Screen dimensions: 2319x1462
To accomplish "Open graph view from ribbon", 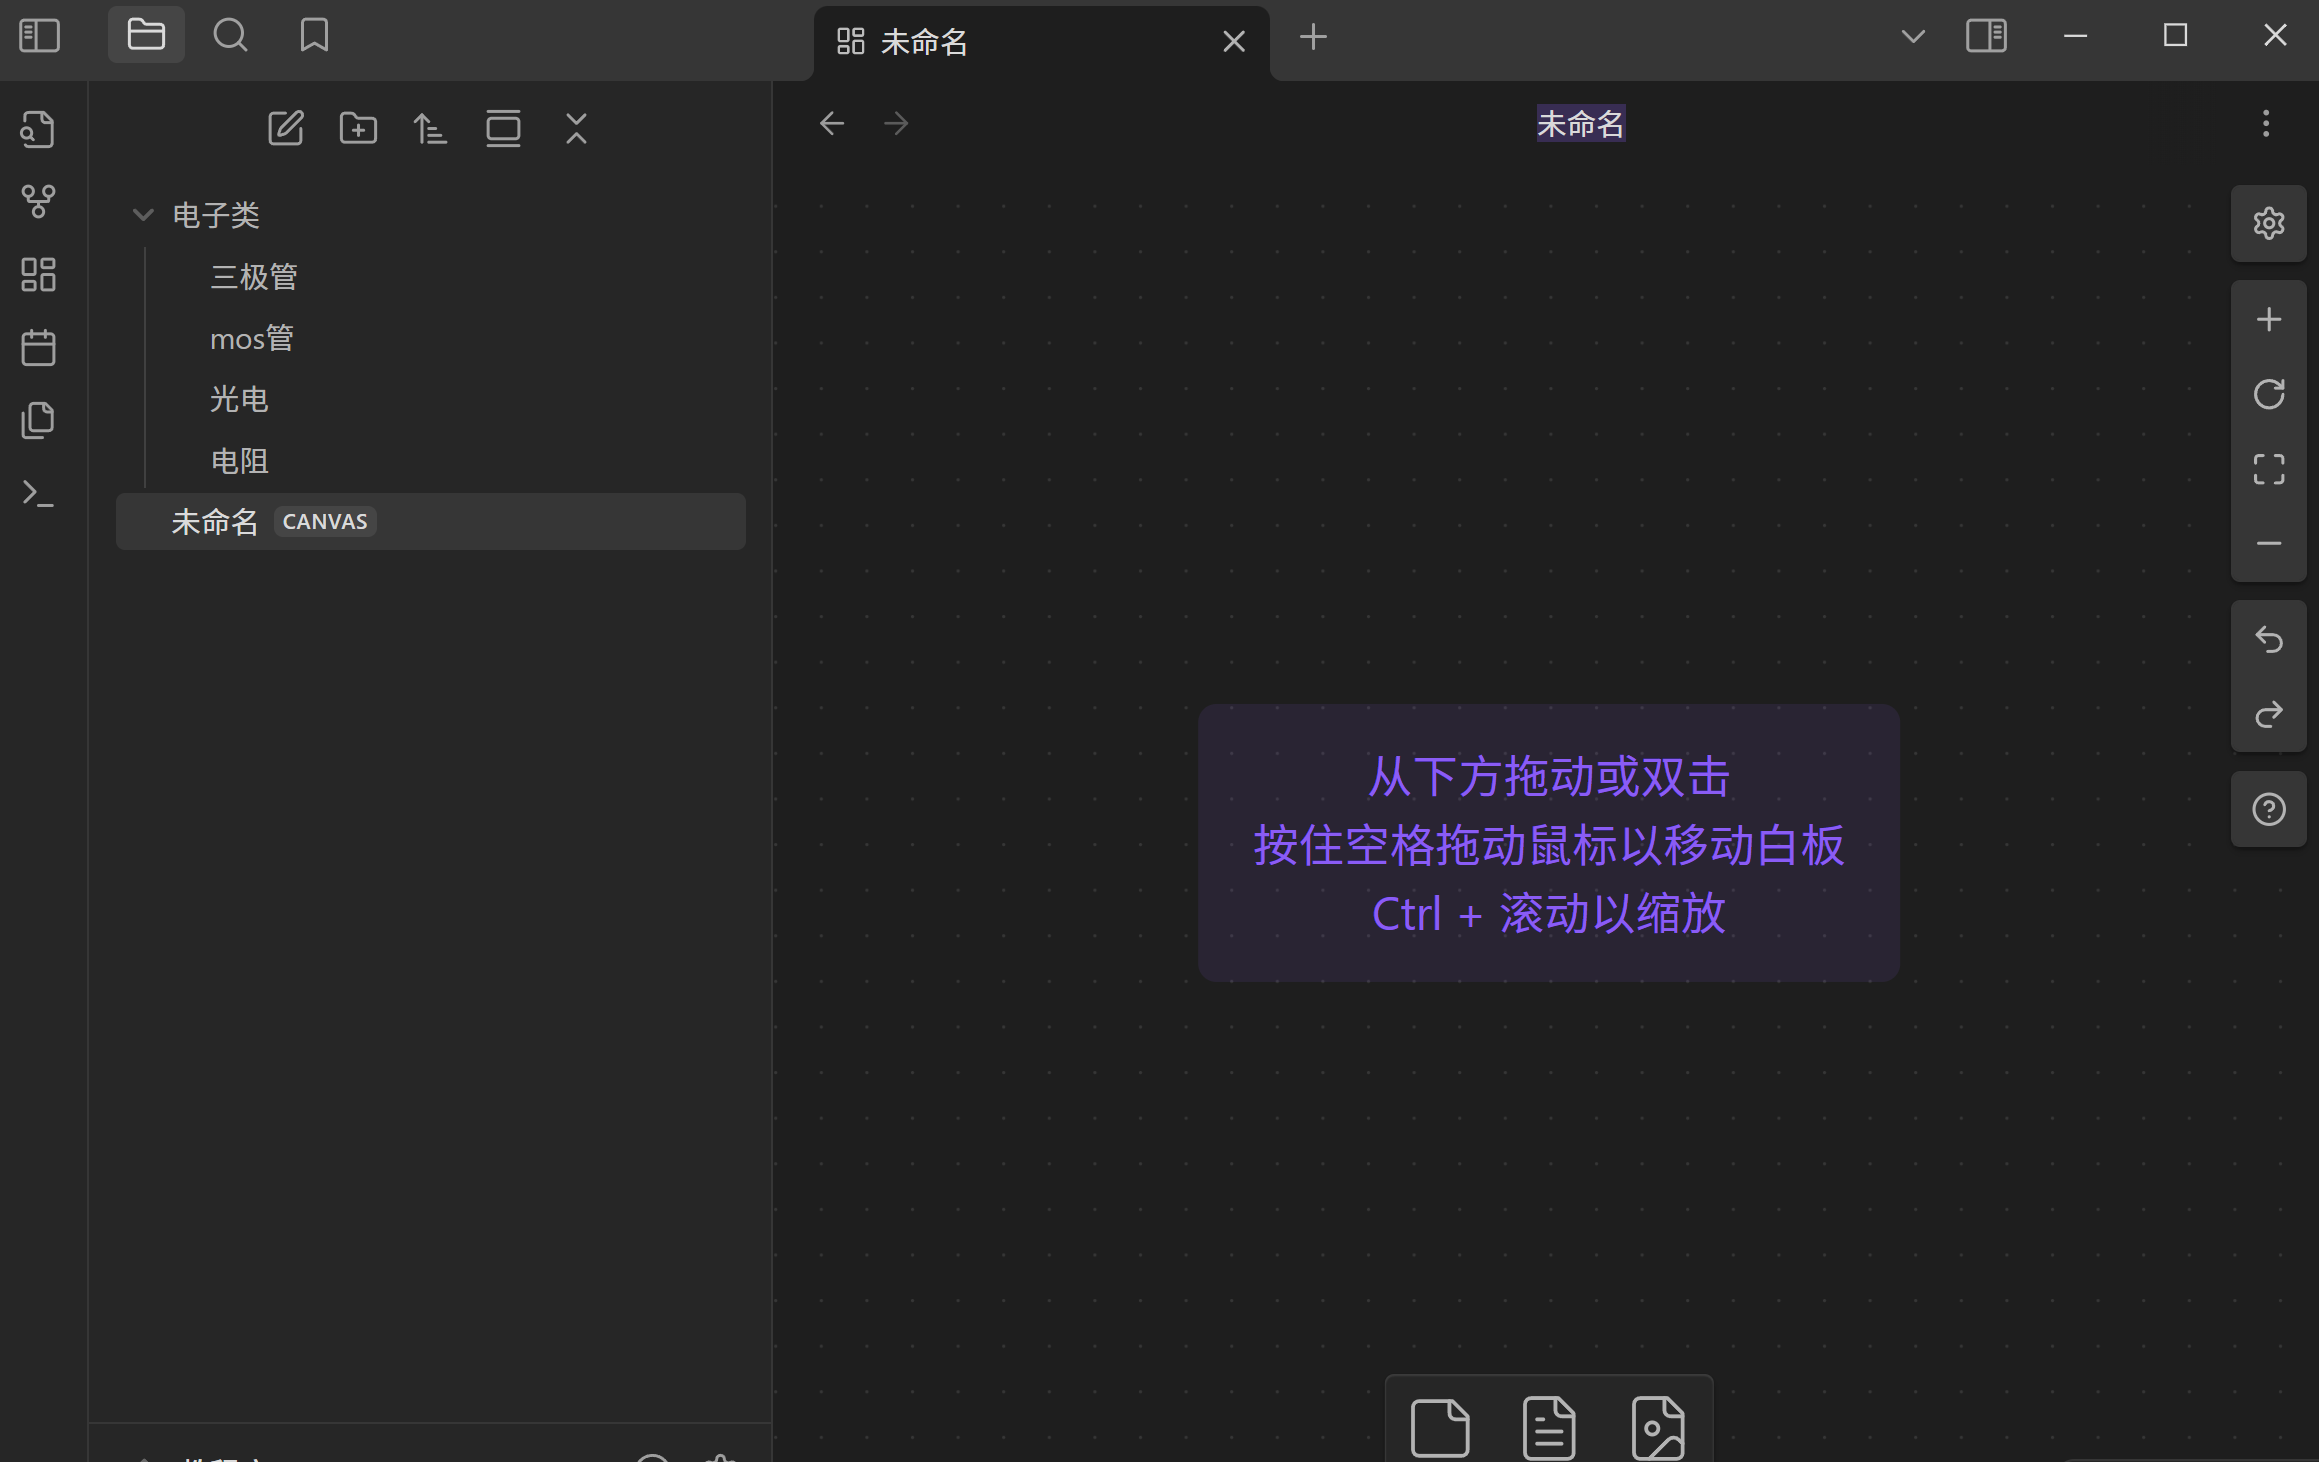I will point(39,201).
